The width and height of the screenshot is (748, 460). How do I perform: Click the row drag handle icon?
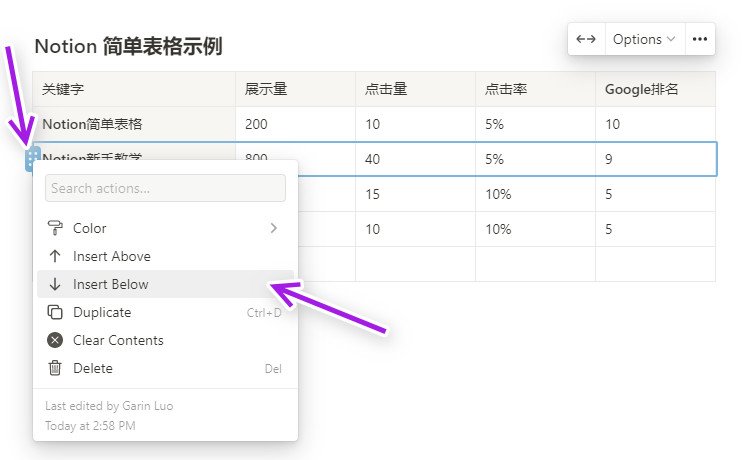point(31,159)
